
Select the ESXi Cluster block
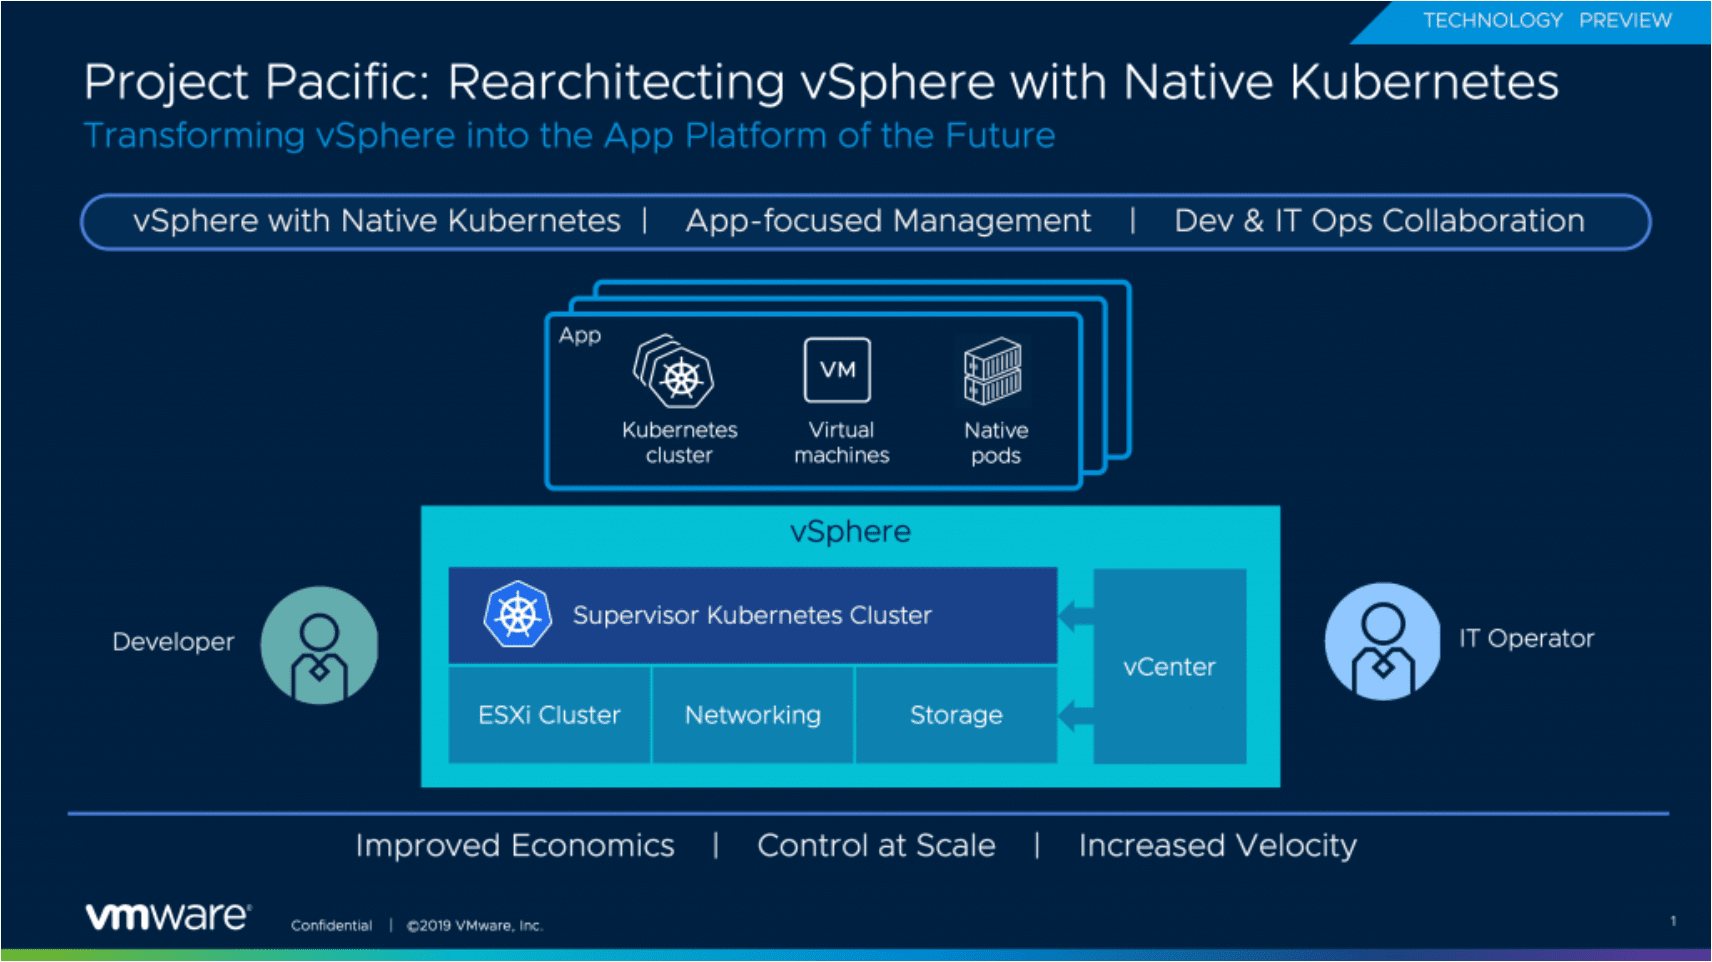point(550,715)
